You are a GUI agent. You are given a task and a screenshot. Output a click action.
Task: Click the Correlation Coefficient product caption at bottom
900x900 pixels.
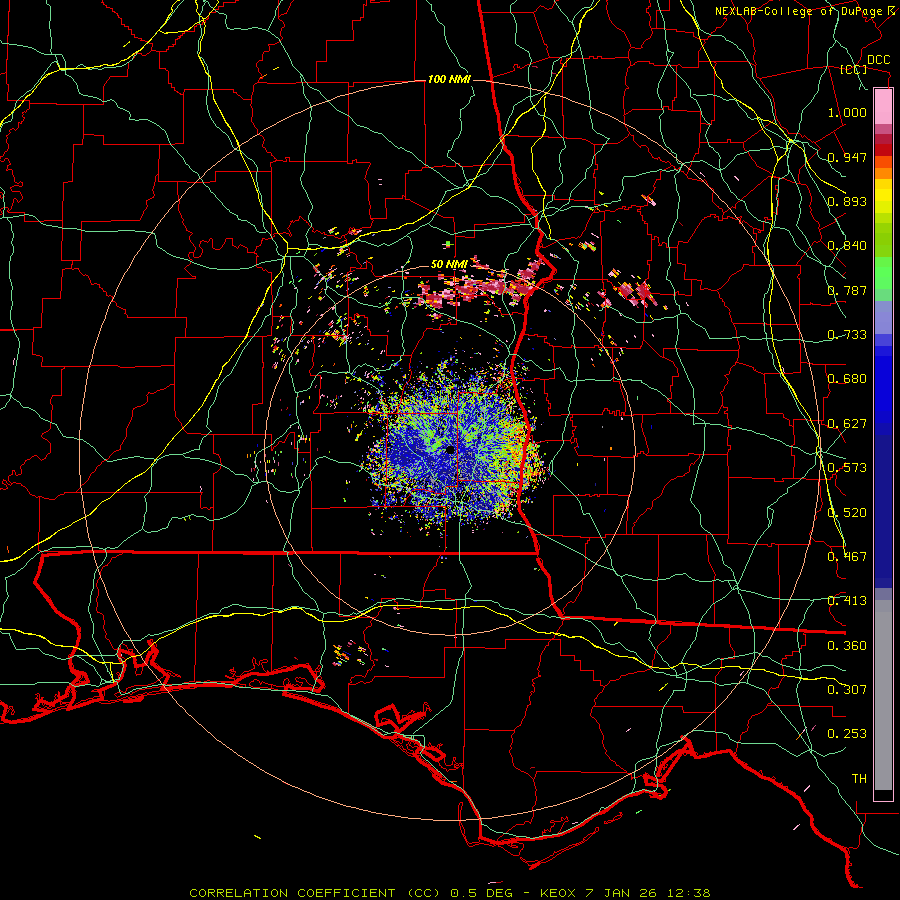click(x=450, y=893)
